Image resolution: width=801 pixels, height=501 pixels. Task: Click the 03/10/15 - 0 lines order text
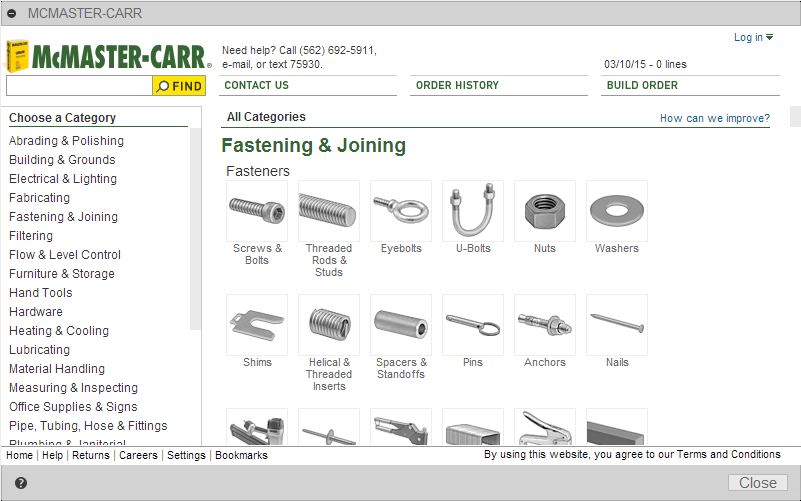[645, 64]
